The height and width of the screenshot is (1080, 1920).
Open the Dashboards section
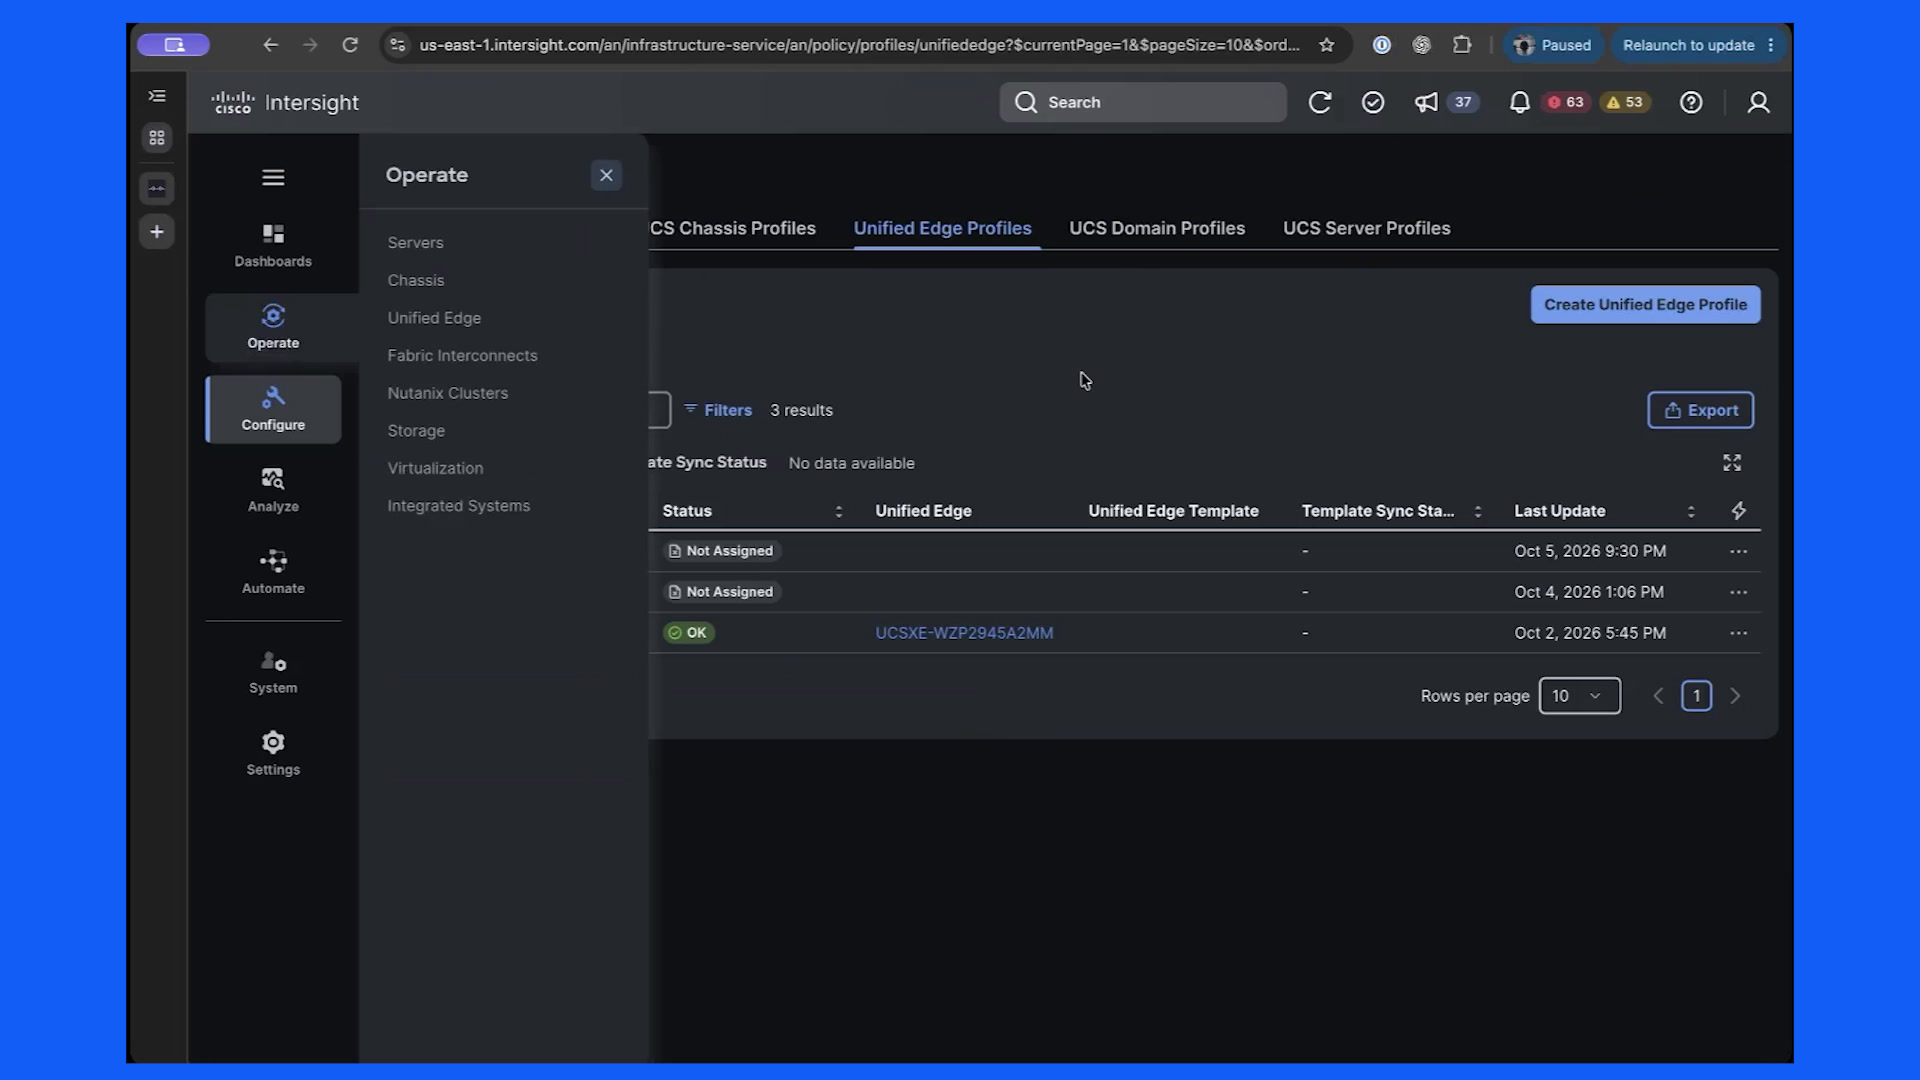pos(273,246)
